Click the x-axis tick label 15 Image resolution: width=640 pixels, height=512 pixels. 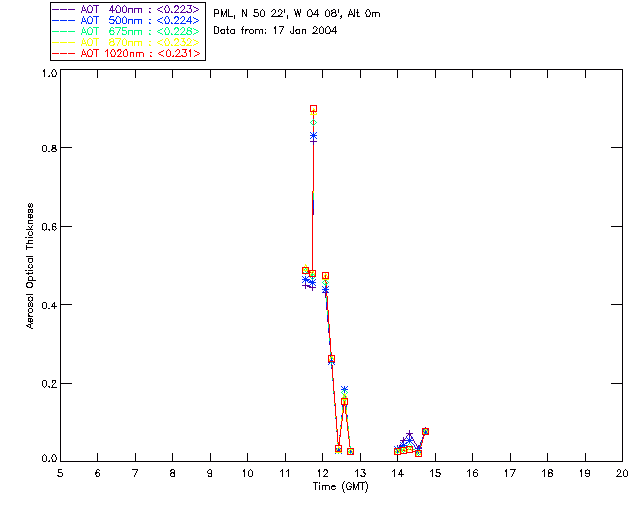click(x=435, y=473)
